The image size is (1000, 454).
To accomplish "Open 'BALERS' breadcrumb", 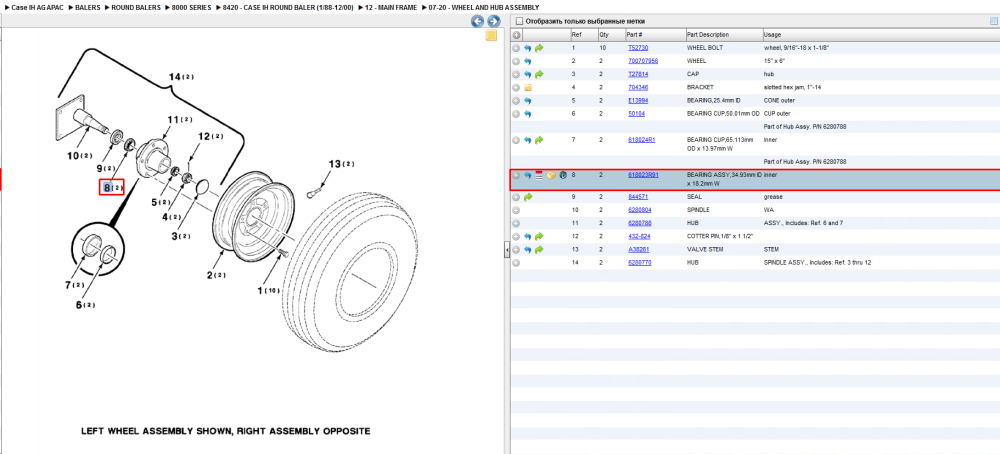I will [87, 7].
